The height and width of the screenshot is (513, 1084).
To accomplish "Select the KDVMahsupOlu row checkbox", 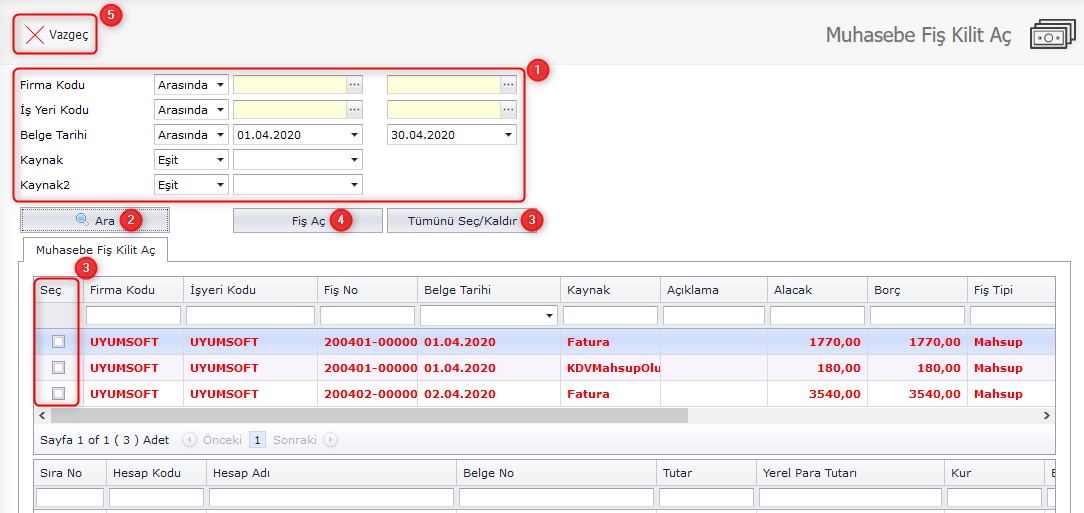I will (59, 368).
